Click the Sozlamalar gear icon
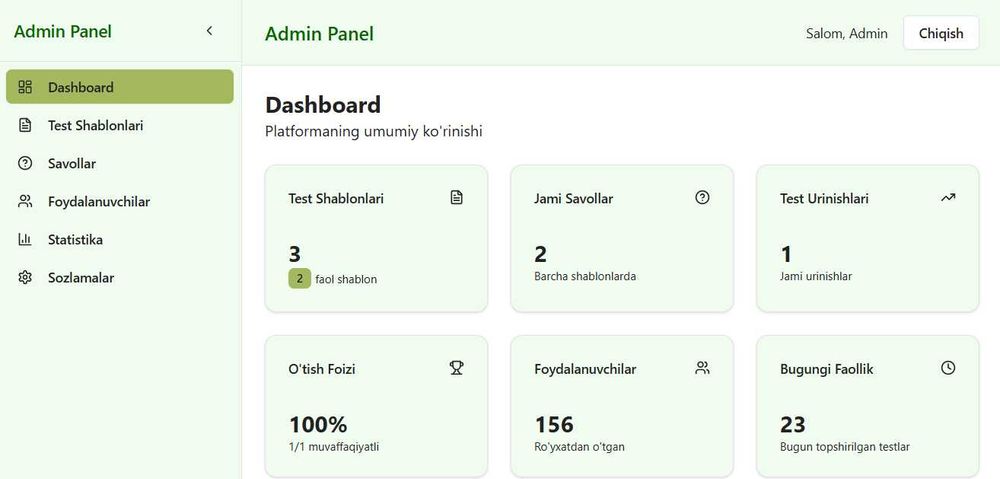Screen dimensions: 1000x479 [26, 278]
